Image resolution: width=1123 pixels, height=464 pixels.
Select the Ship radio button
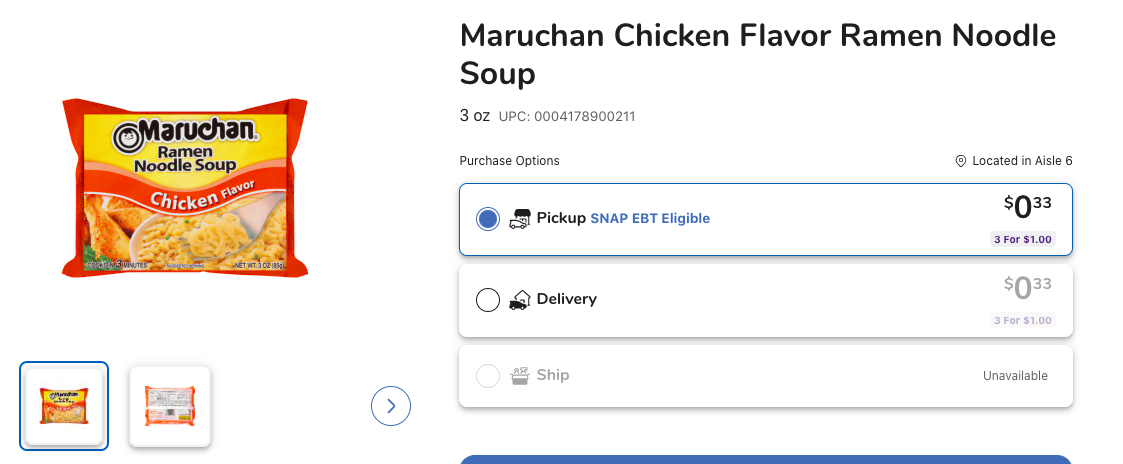488,376
